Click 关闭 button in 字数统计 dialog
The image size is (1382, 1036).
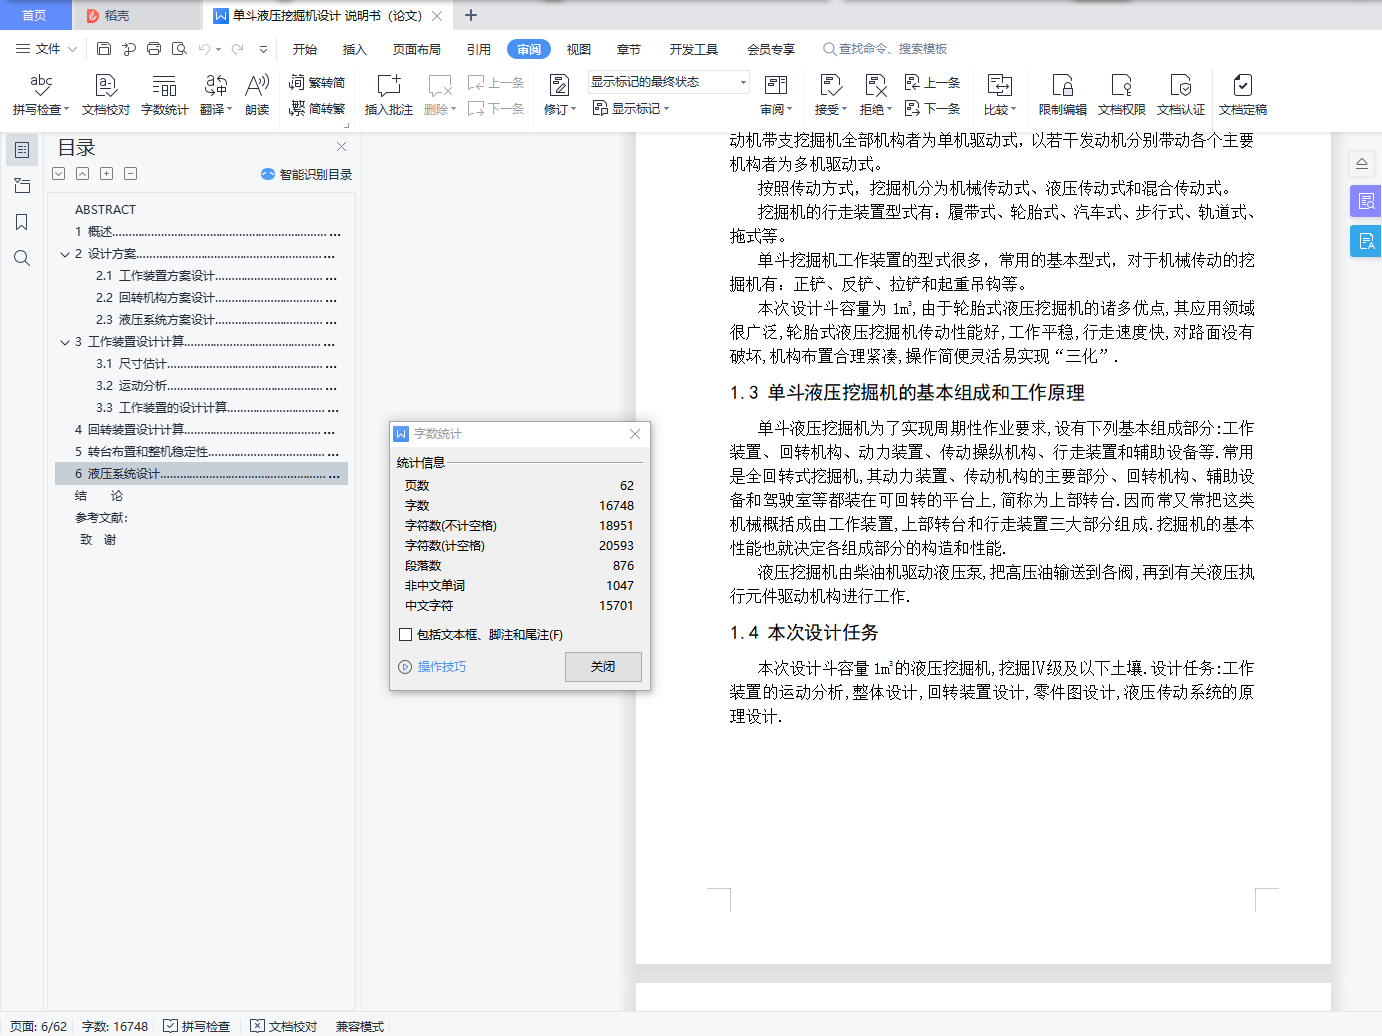(x=603, y=667)
